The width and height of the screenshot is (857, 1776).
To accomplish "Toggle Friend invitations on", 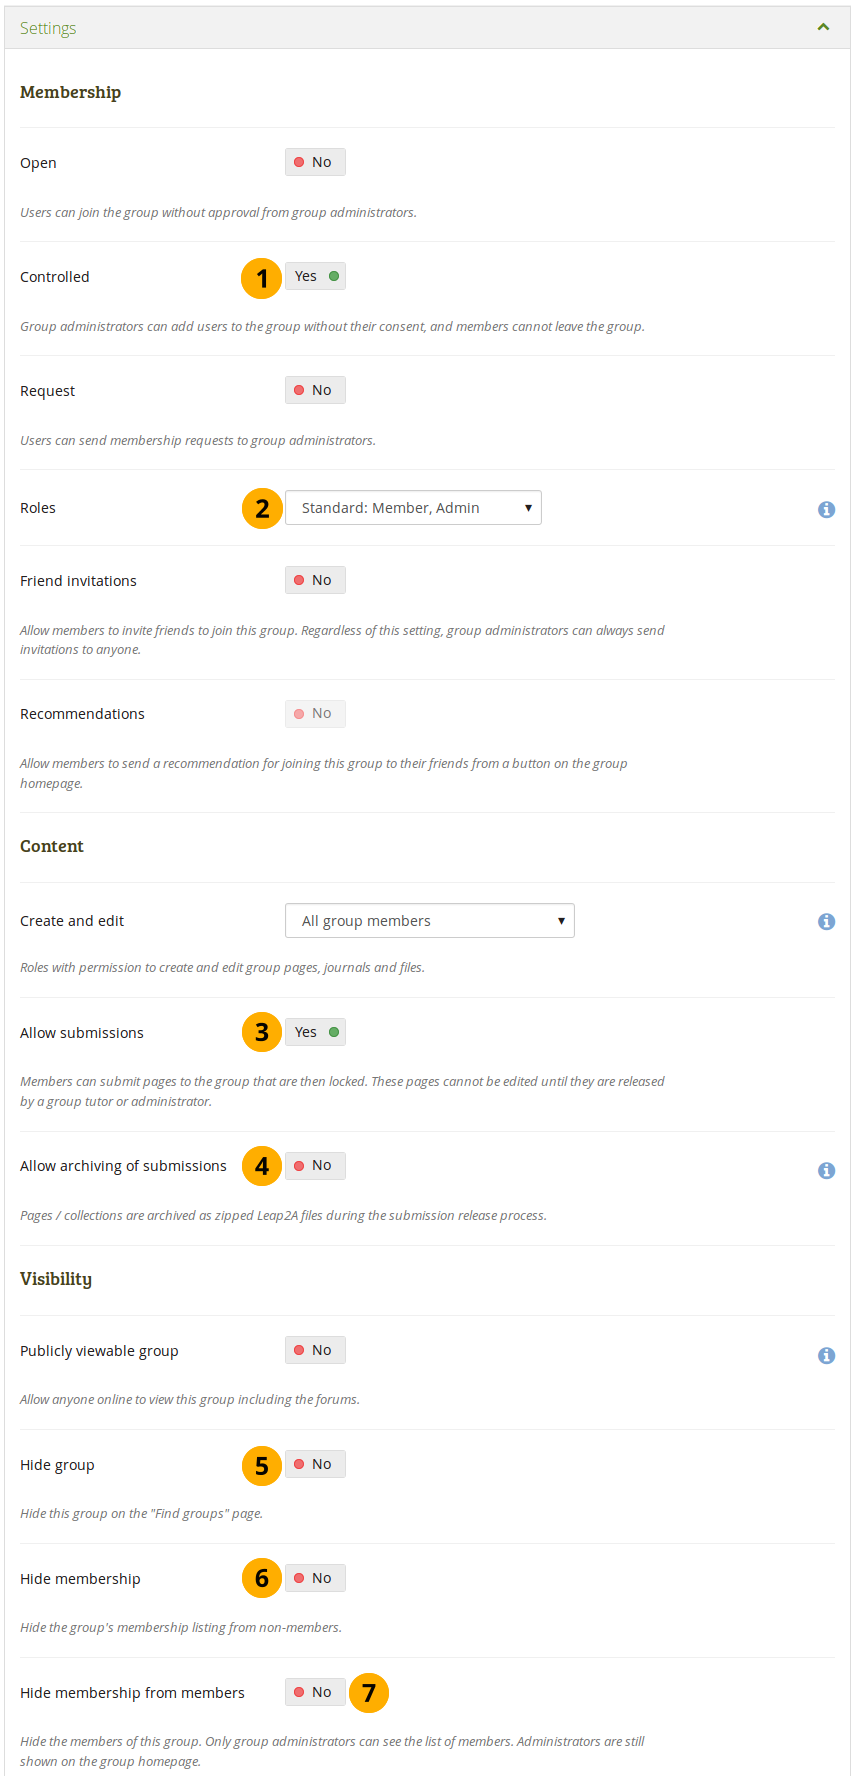I will 315,580.
